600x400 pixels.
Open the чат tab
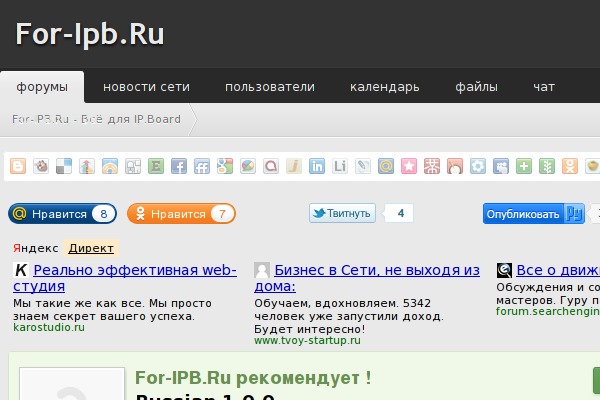click(x=544, y=87)
